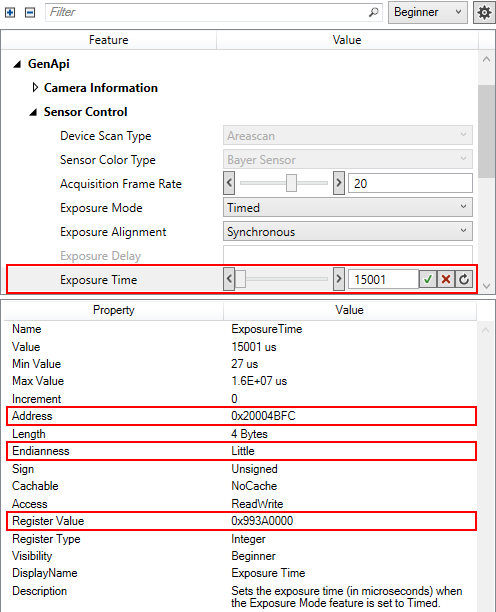Click the DisplayName property row

[240, 573]
